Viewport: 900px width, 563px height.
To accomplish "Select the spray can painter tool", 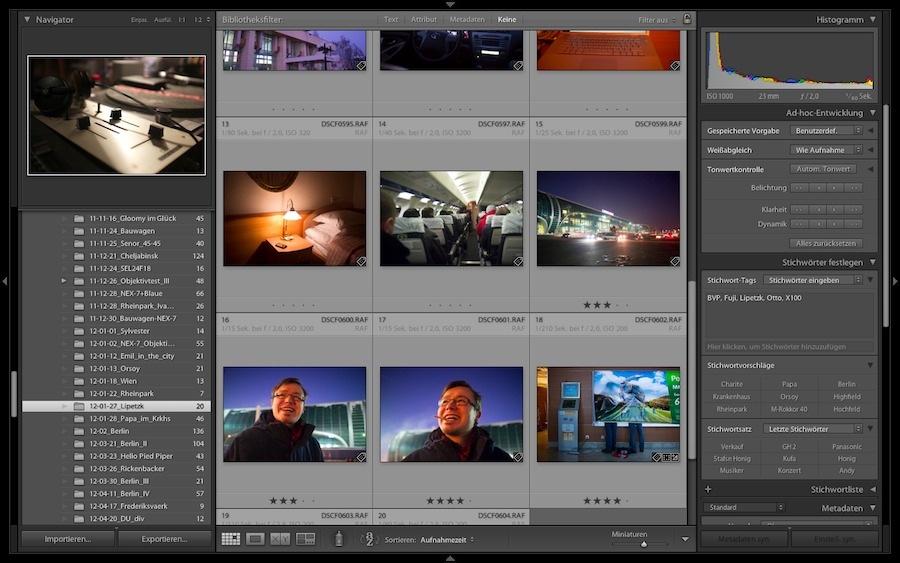I will pyautogui.click(x=338, y=539).
